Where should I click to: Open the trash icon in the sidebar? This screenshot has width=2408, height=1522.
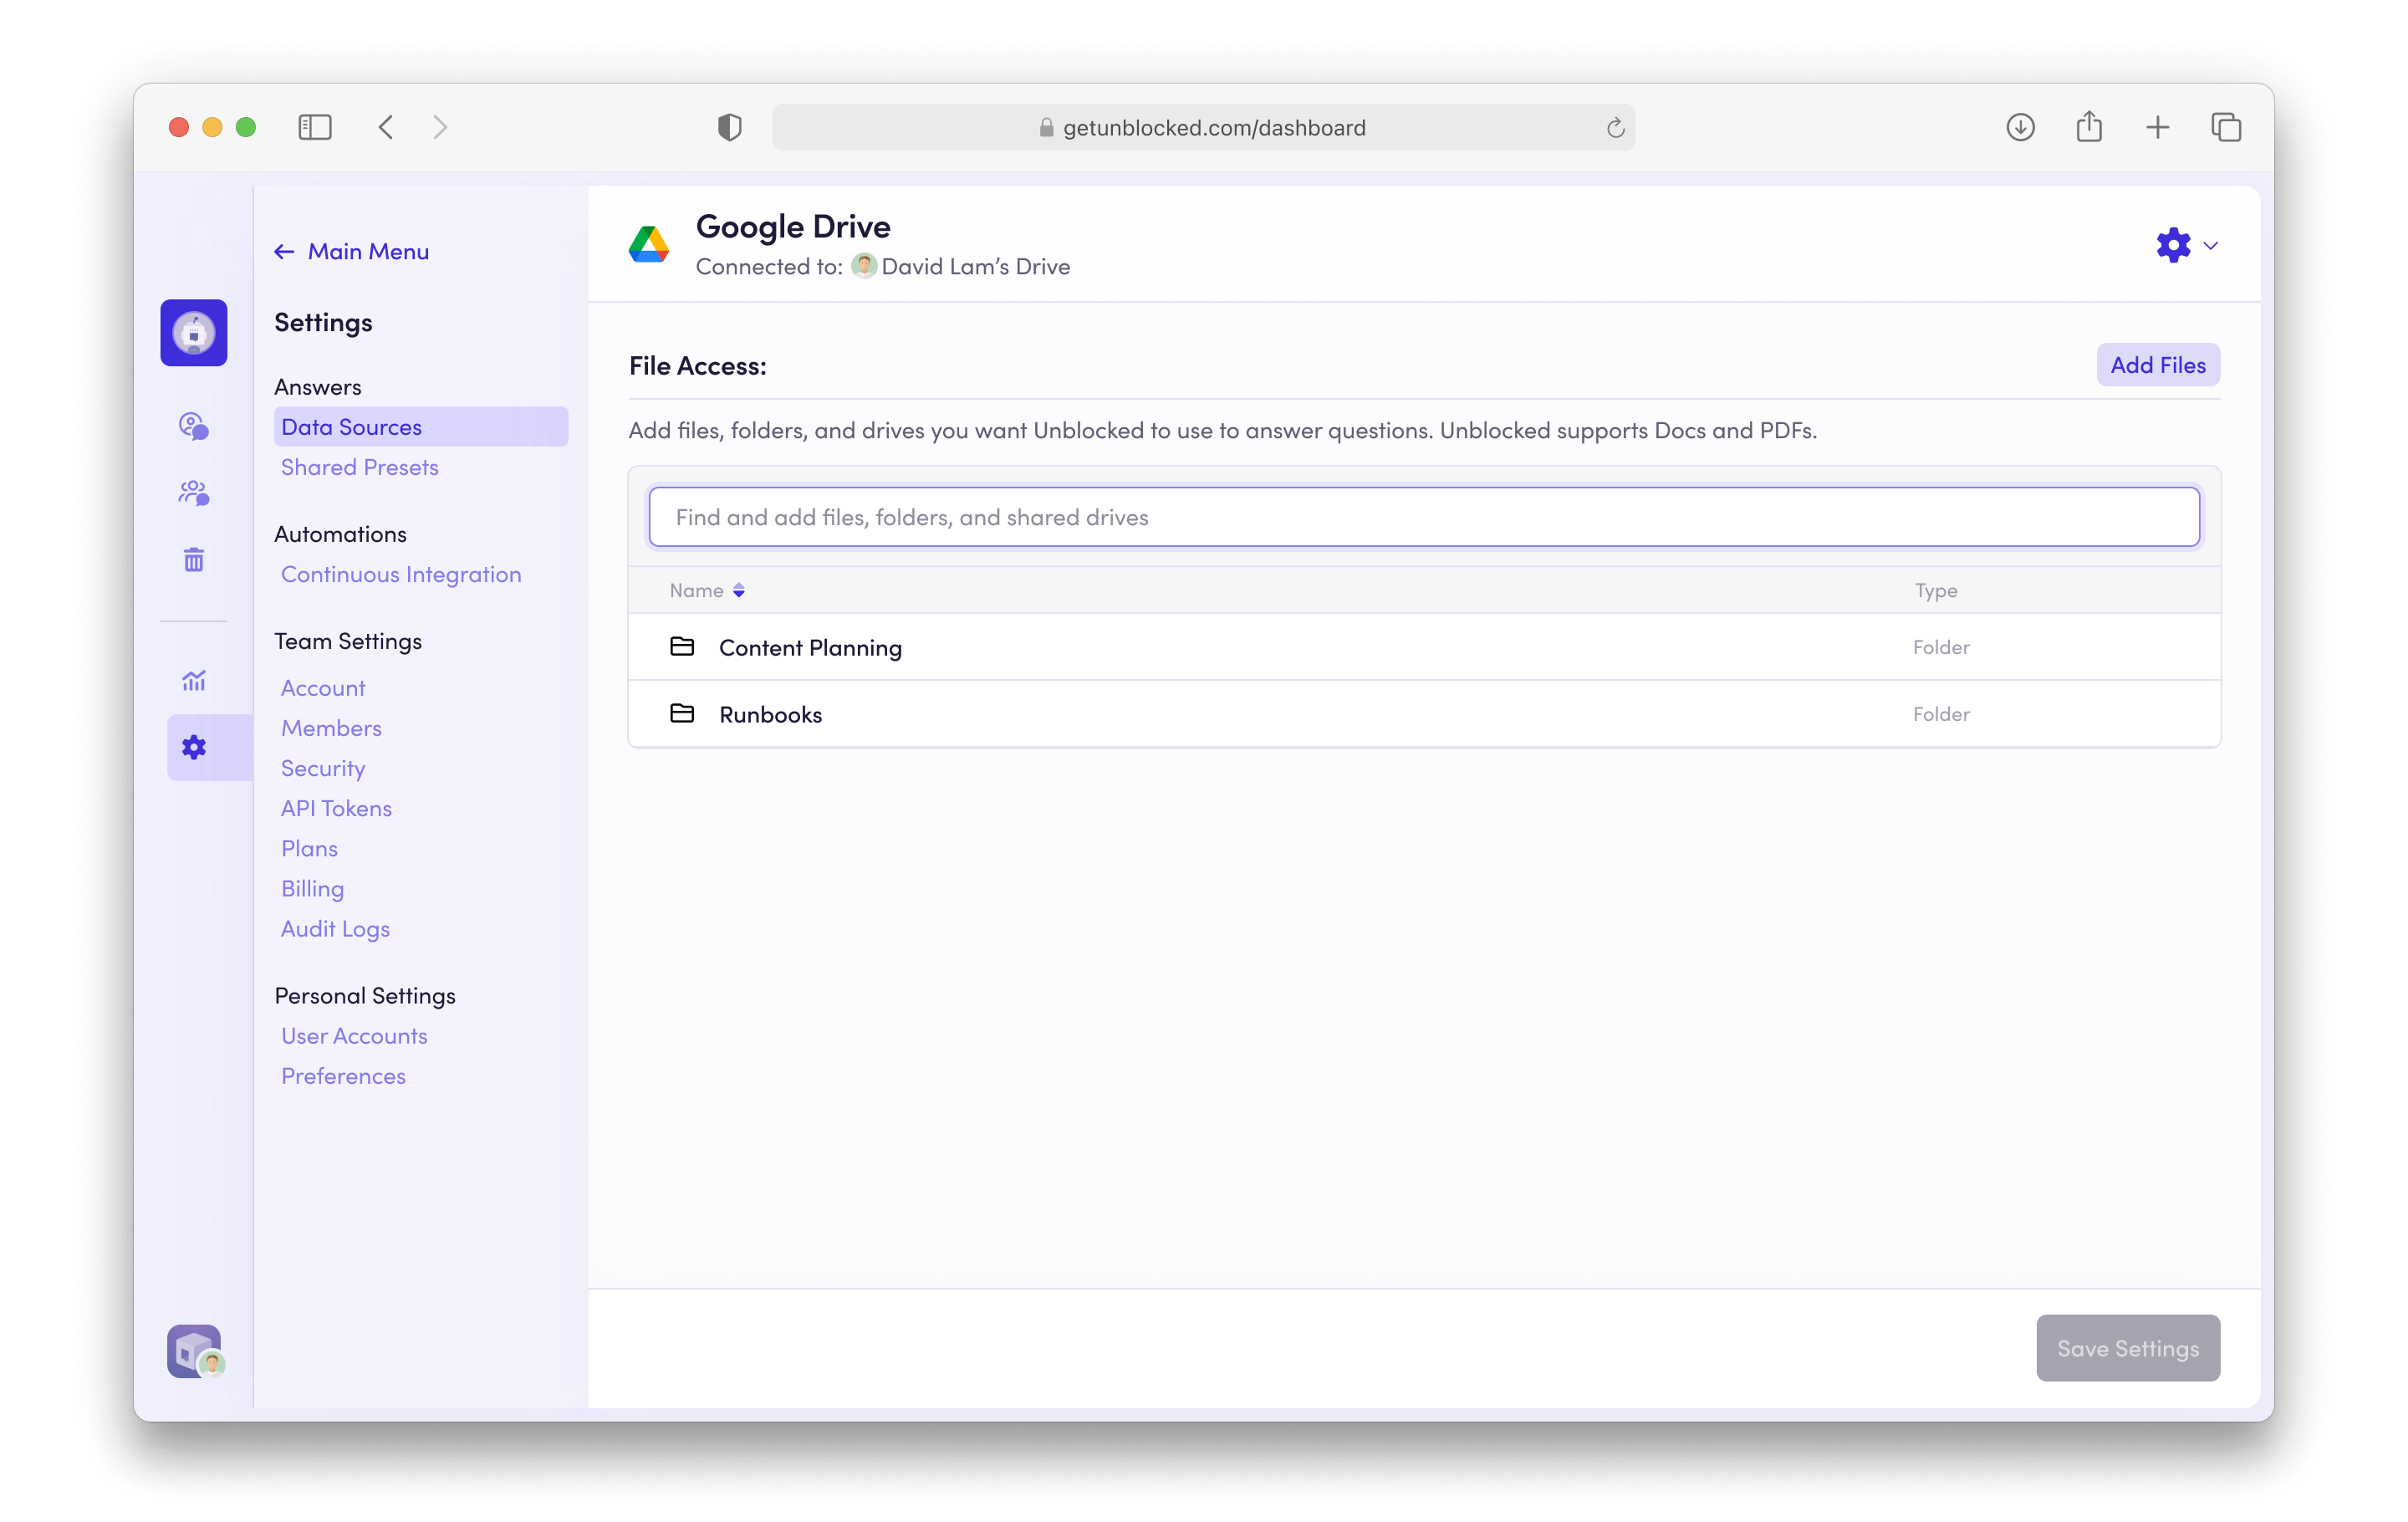(x=193, y=559)
